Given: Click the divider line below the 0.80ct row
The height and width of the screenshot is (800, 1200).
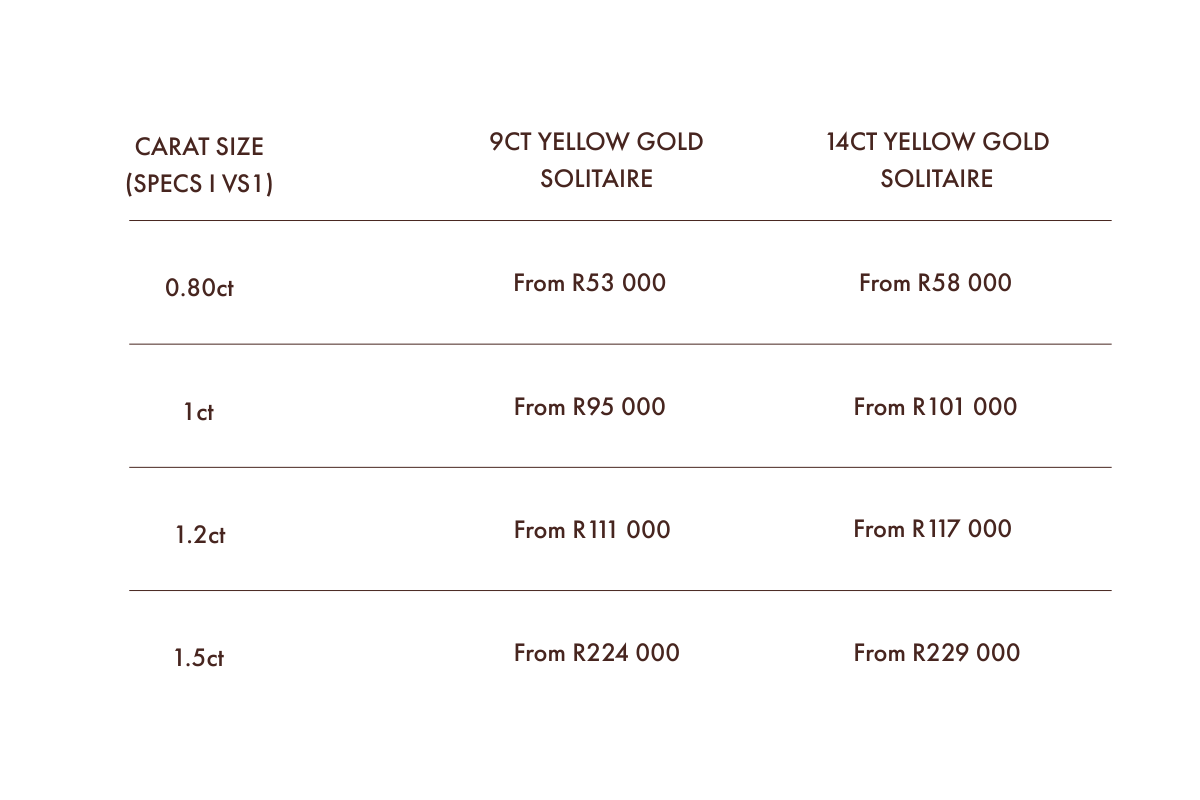Looking at the screenshot, I should 620,344.
